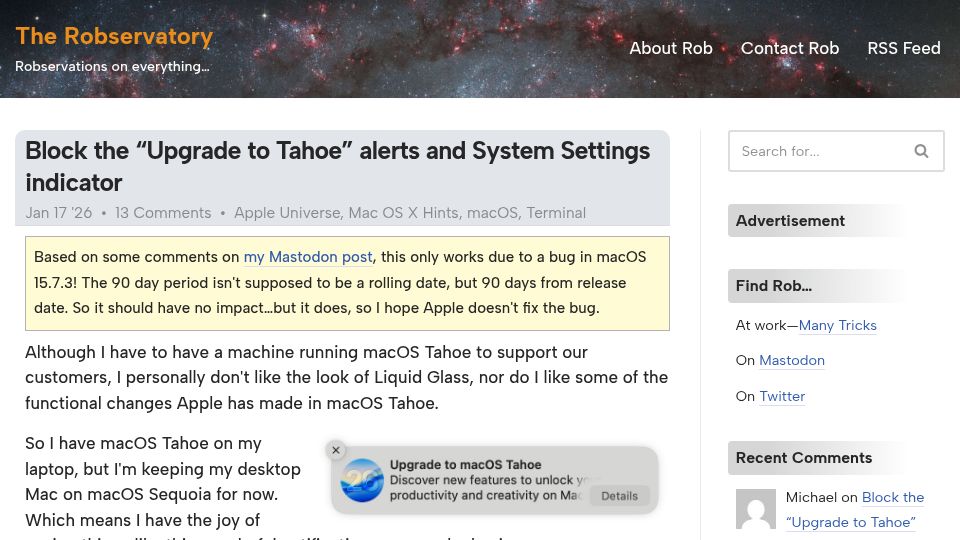Click Michael's commenter avatar

[756, 509]
